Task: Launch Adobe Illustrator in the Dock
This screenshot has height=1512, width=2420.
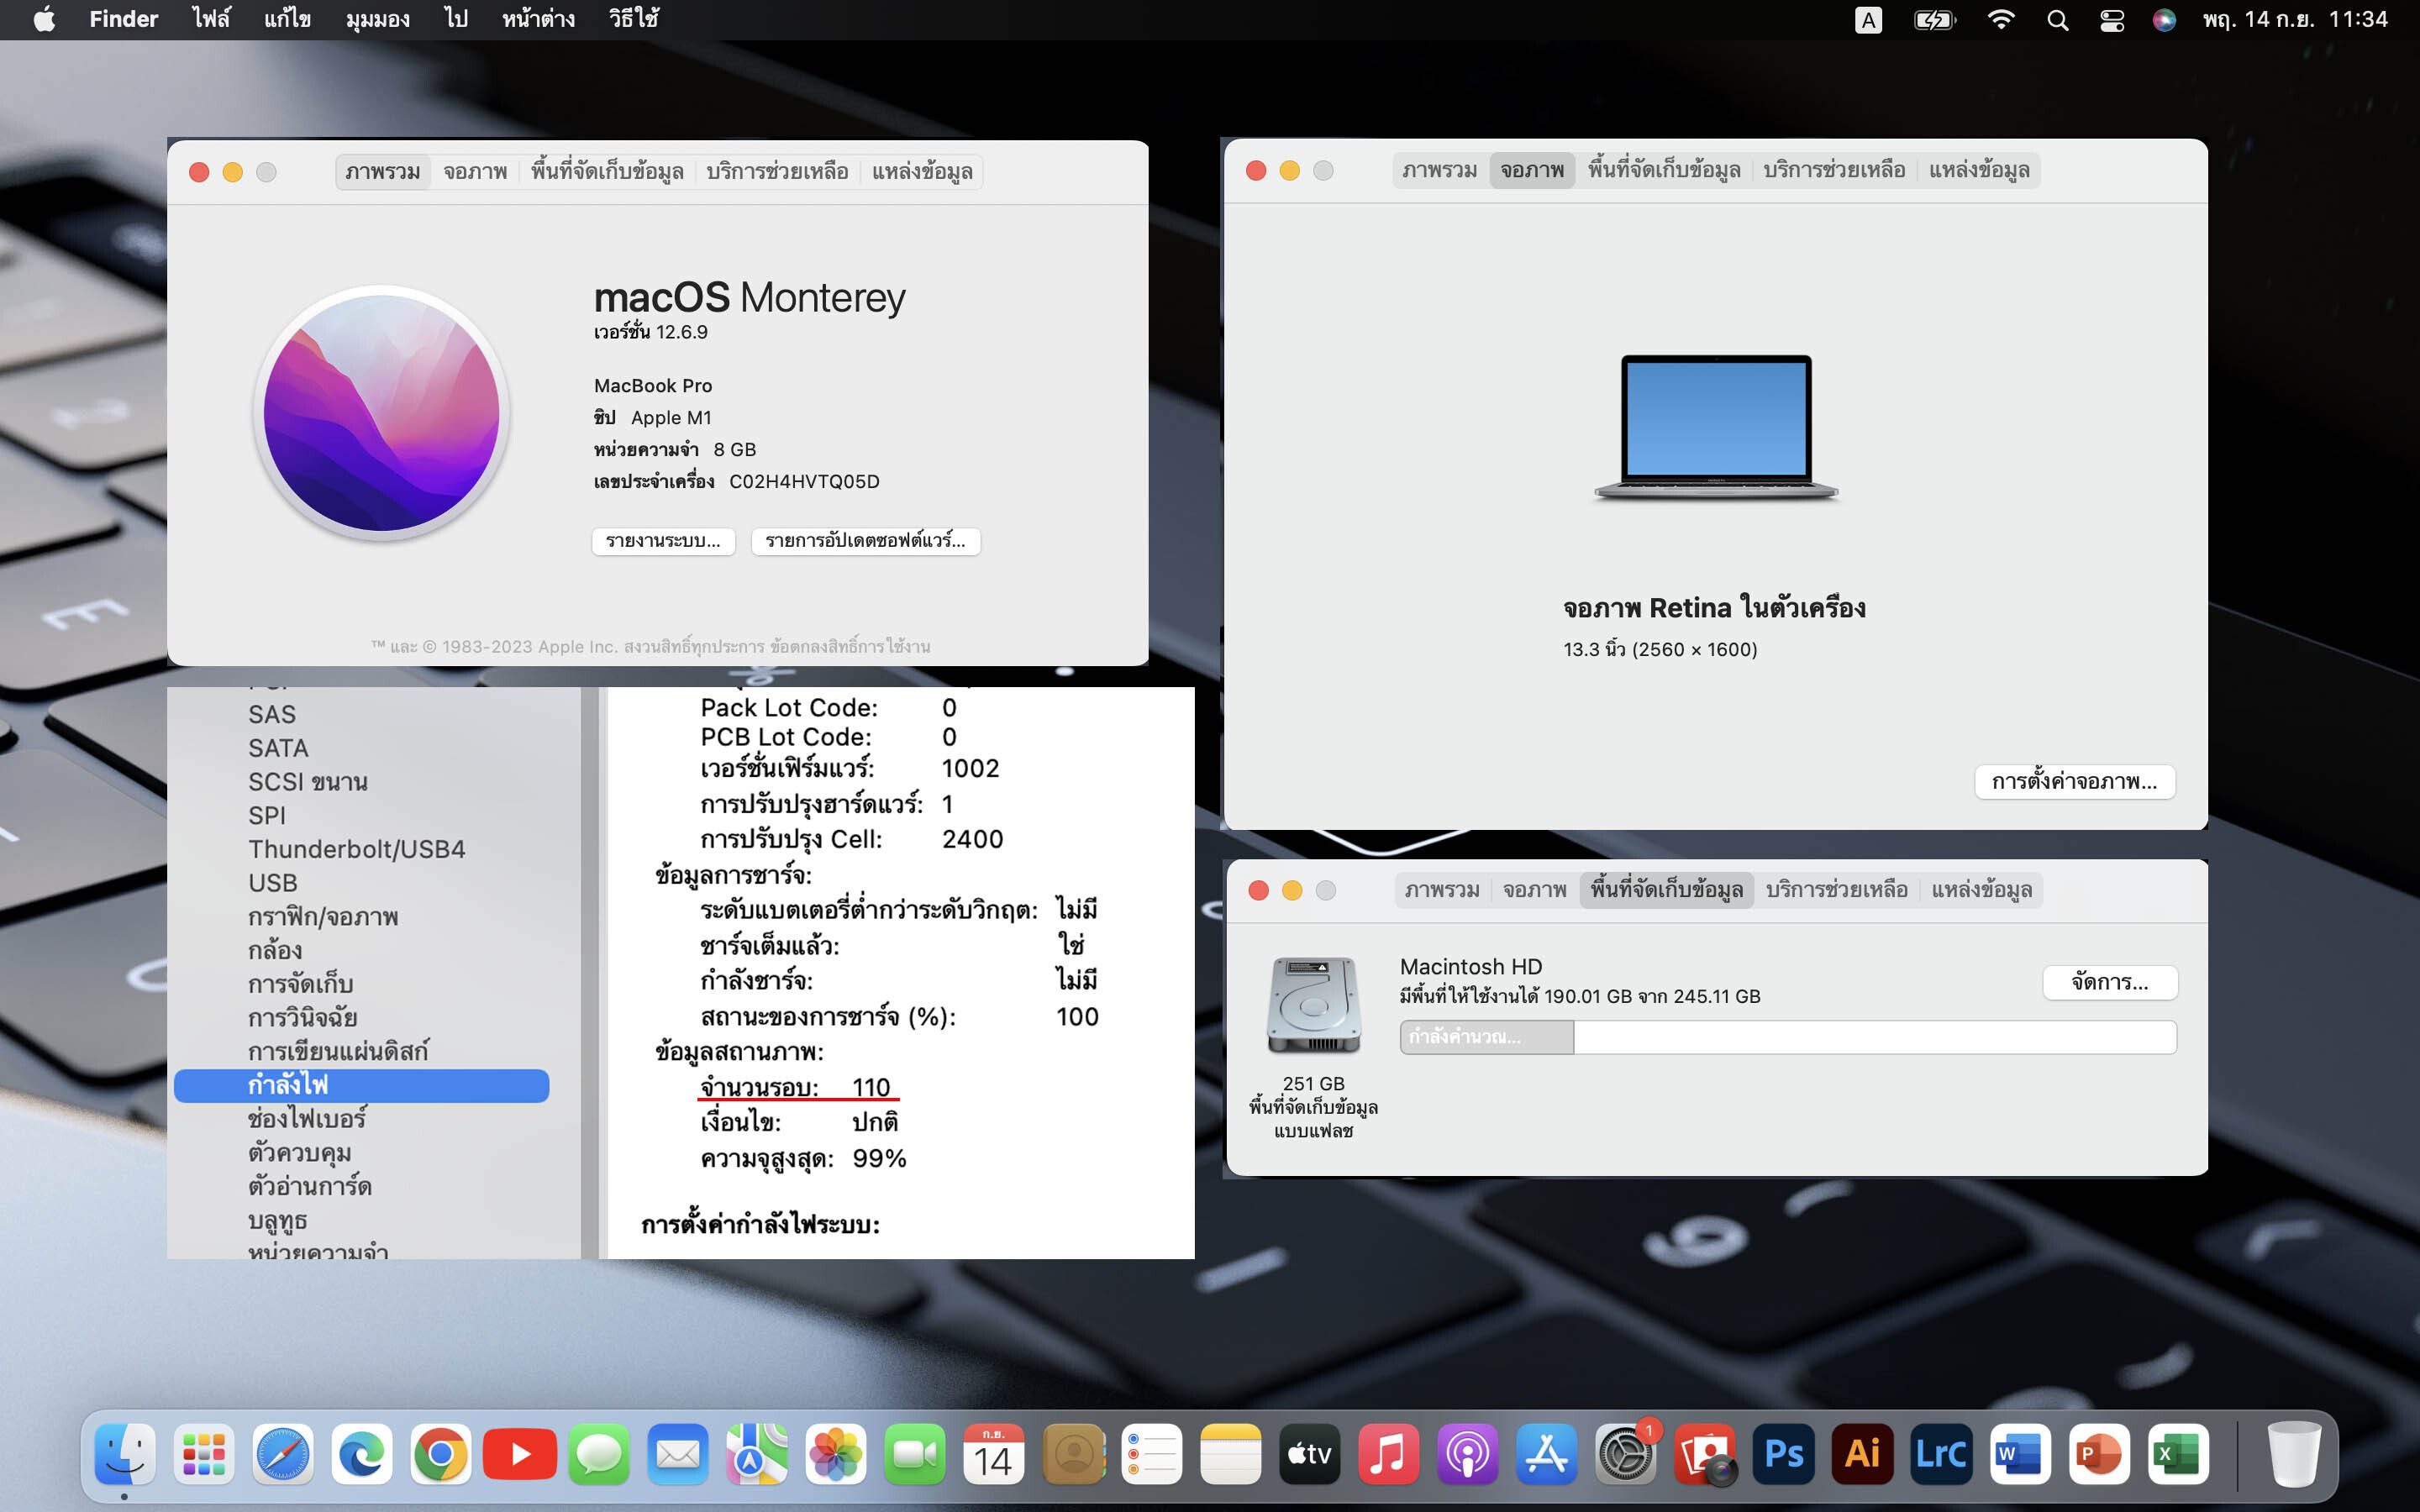Action: click(x=1862, y=1453)
